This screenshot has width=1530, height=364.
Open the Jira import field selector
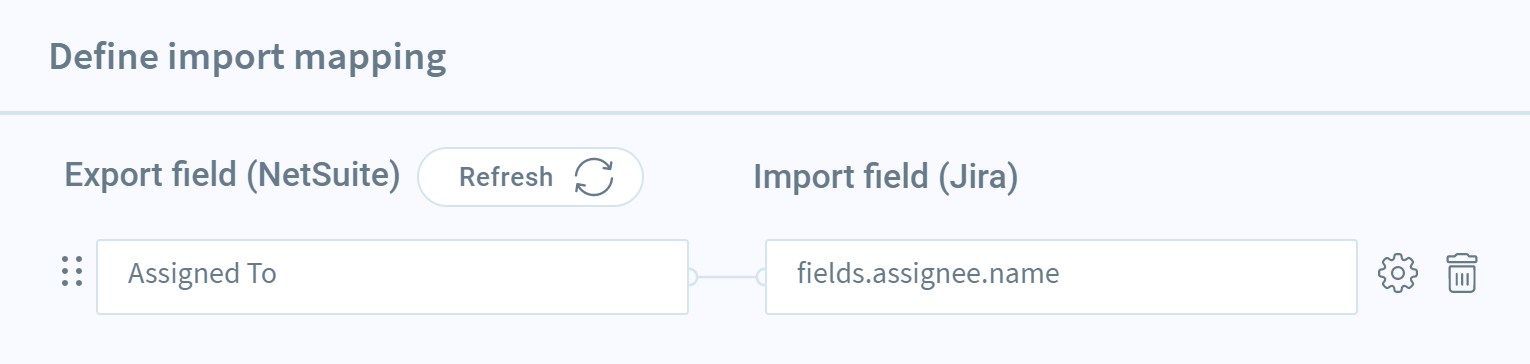1061,276
